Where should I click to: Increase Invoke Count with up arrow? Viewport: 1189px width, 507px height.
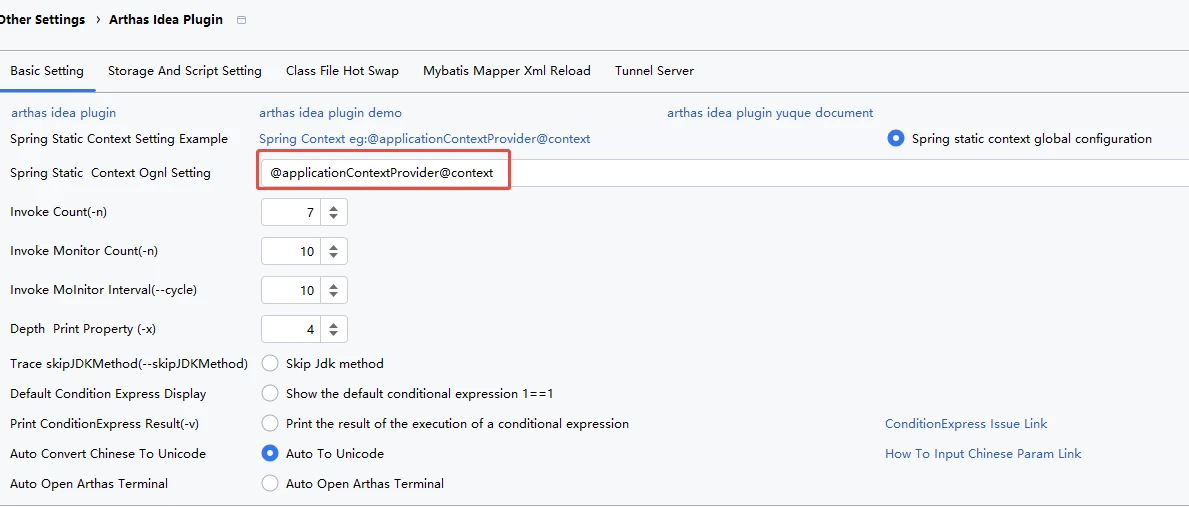(x=334, y=208)
